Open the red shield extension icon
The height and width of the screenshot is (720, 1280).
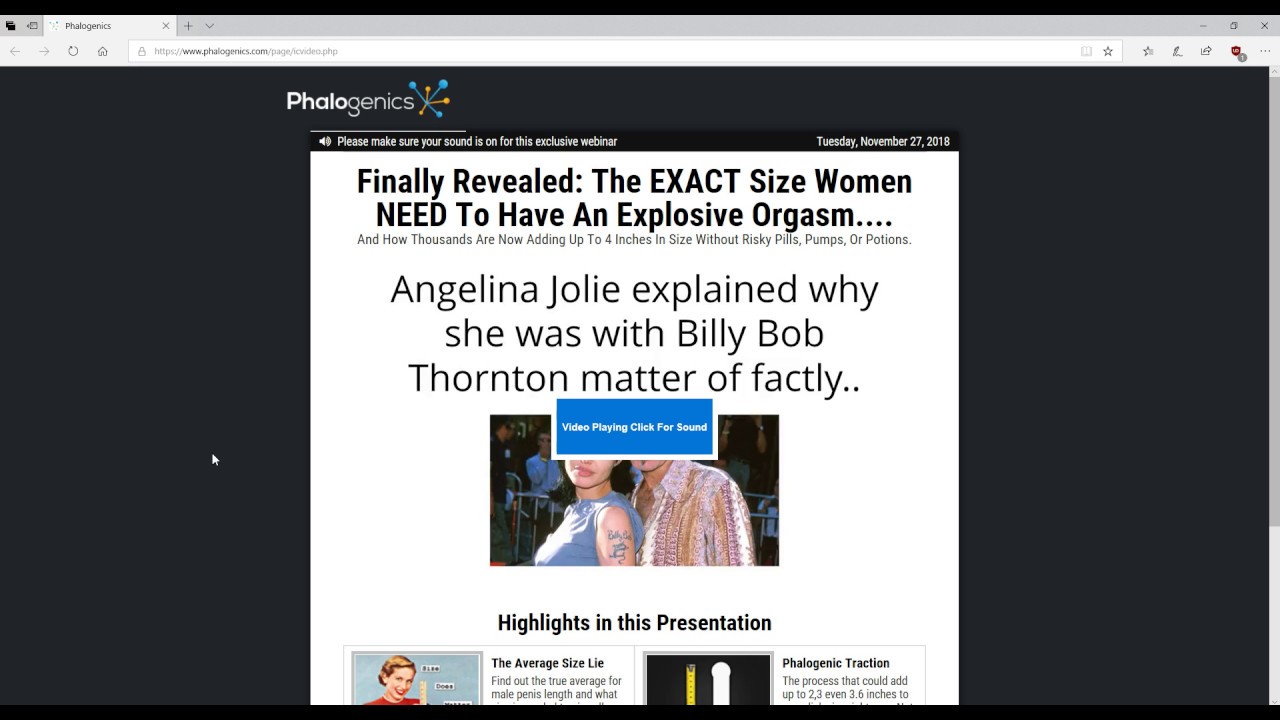pyautogui.click(x=1237, y=52)
